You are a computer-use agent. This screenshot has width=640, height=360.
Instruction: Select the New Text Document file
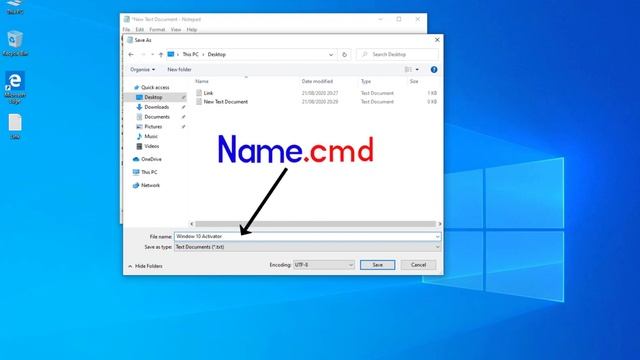(x=226, y=102)
